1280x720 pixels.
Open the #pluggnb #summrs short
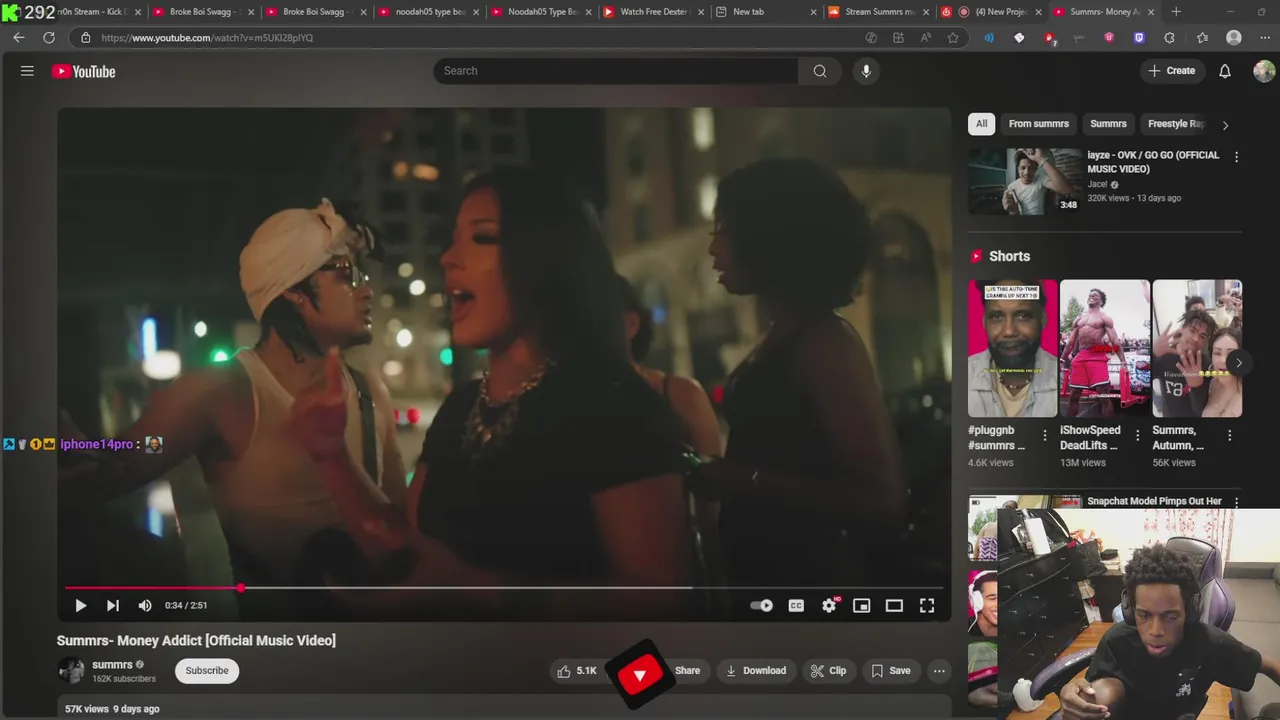[x=1012, y=348]
